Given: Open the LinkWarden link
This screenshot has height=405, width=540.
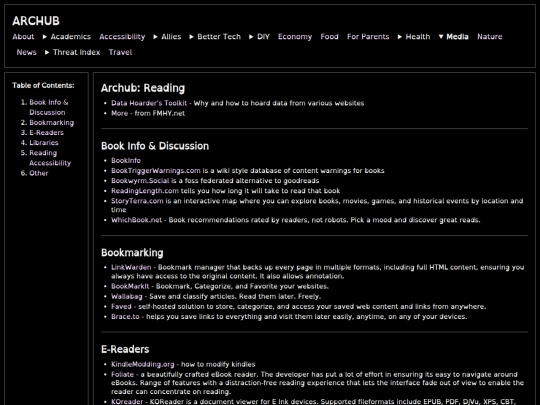Looking at the screenshot, I should point(131,267).
